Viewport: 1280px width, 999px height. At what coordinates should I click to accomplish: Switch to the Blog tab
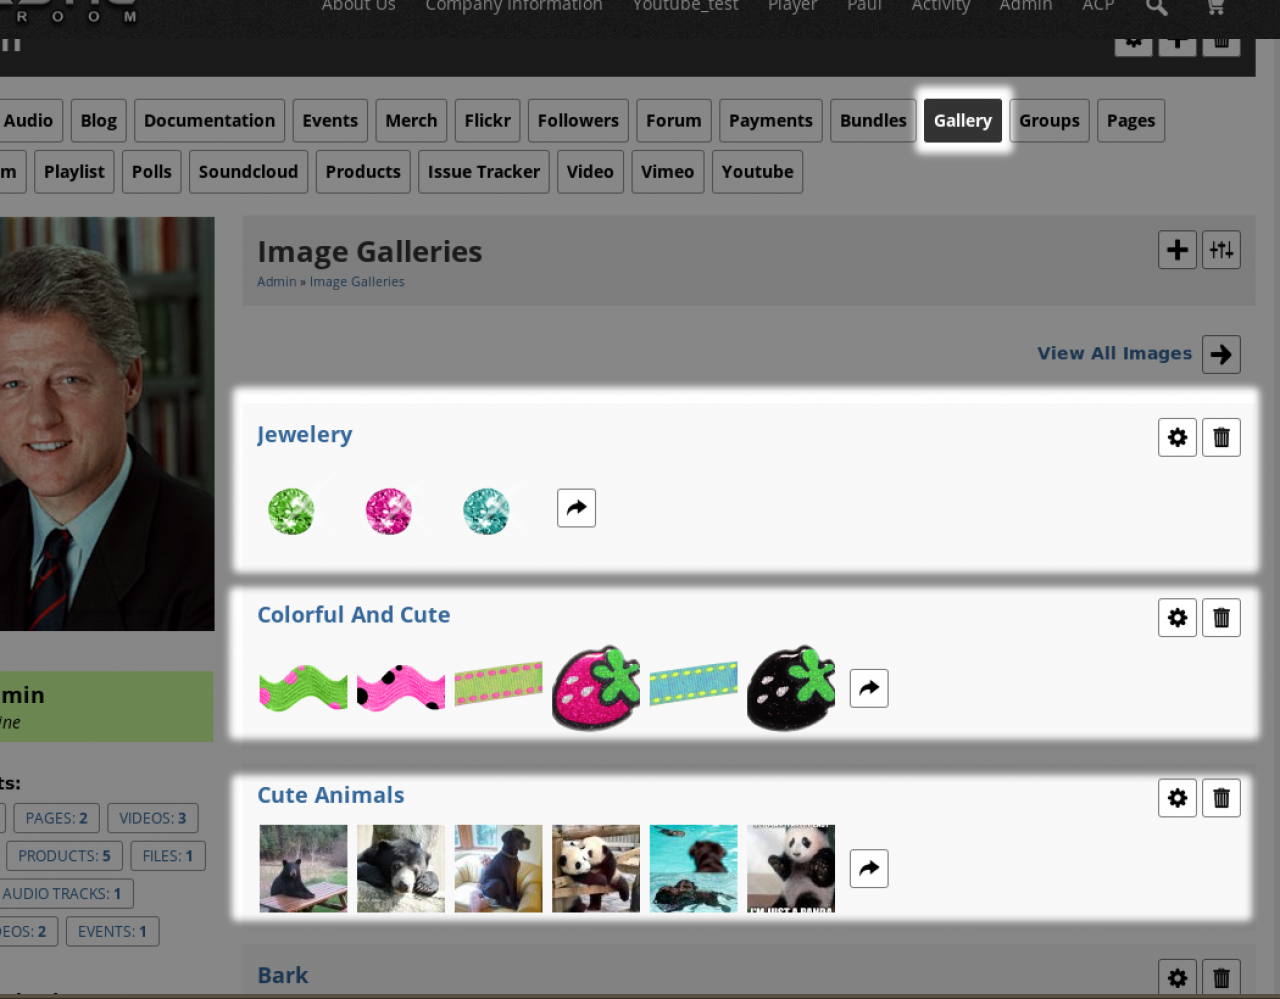tap(99, 121)
